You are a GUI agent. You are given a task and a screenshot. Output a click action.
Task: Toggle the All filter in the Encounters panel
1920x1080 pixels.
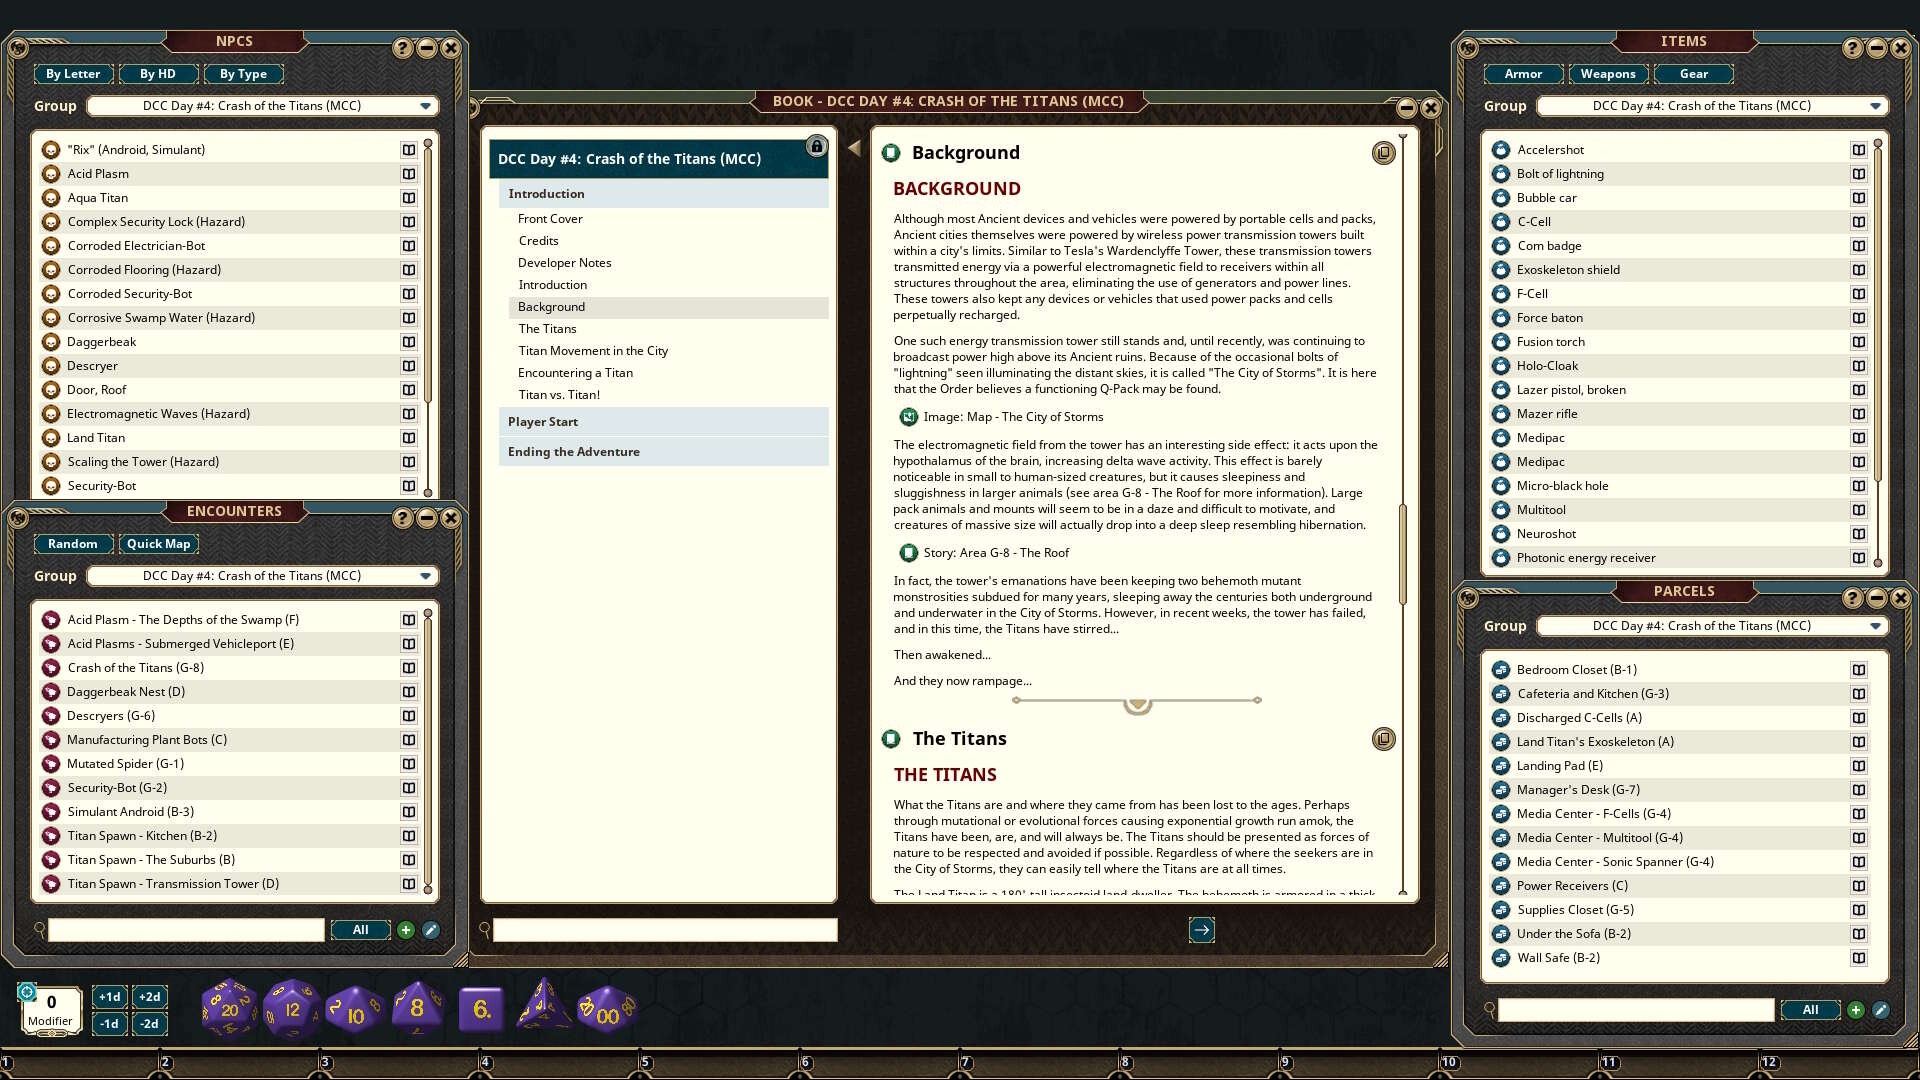click(x=360, y=930)
